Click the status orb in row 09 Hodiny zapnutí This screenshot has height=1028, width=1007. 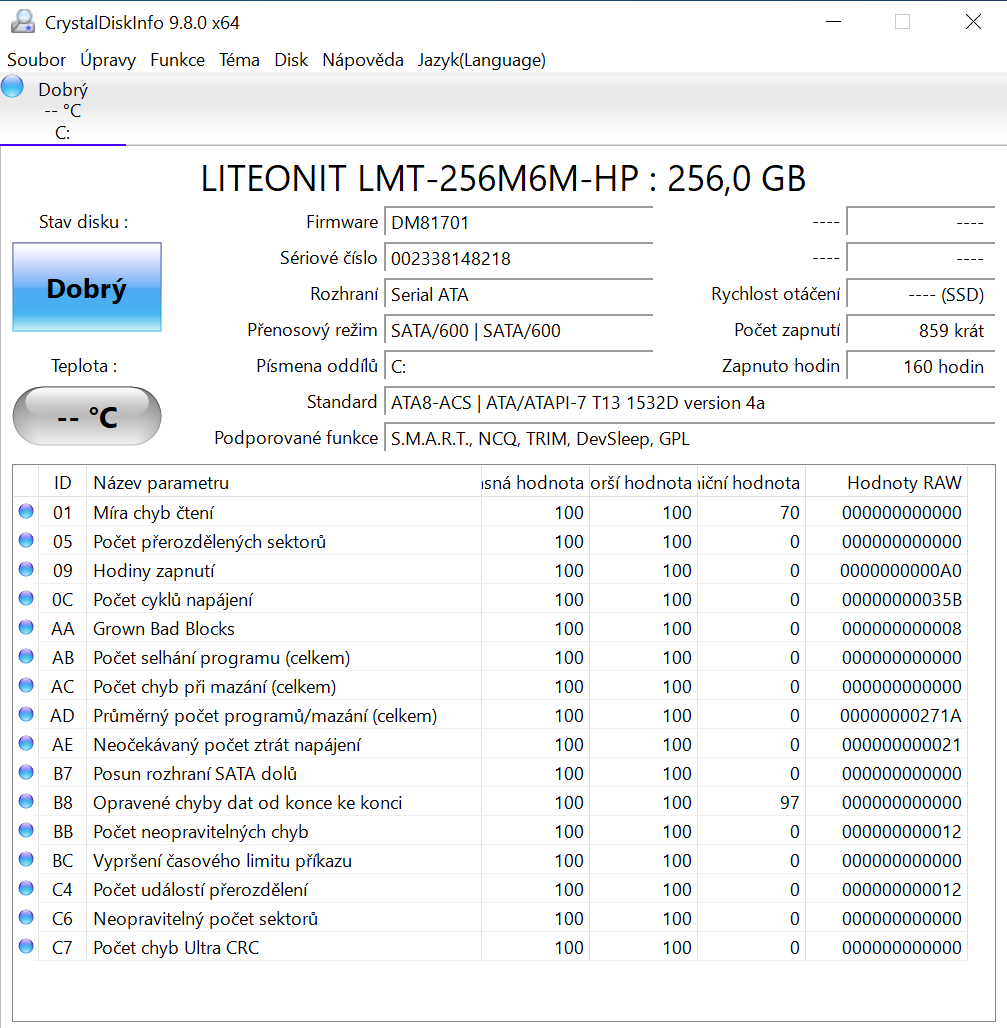[x=26, y=569]
